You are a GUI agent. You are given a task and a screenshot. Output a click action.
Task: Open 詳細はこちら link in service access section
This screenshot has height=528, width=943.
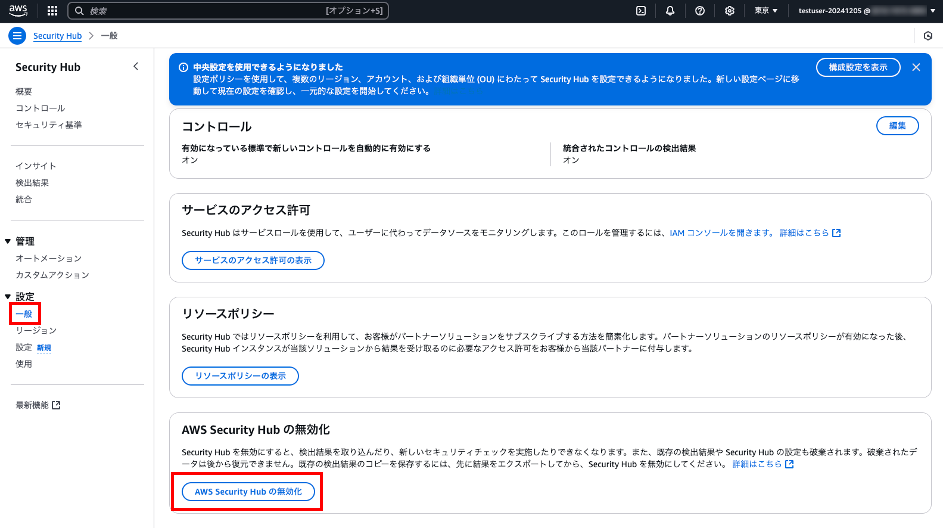pos(809,233)
